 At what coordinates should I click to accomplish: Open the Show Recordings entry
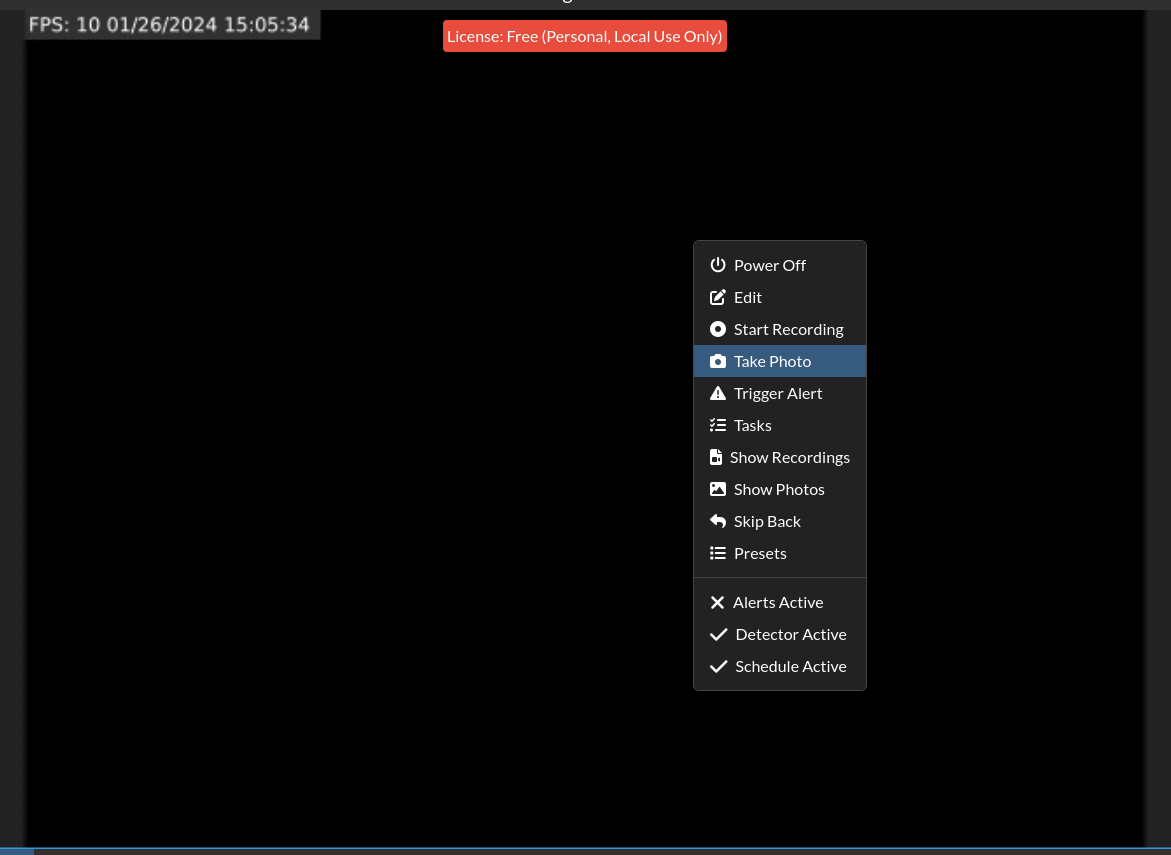[x=780, y=458]
